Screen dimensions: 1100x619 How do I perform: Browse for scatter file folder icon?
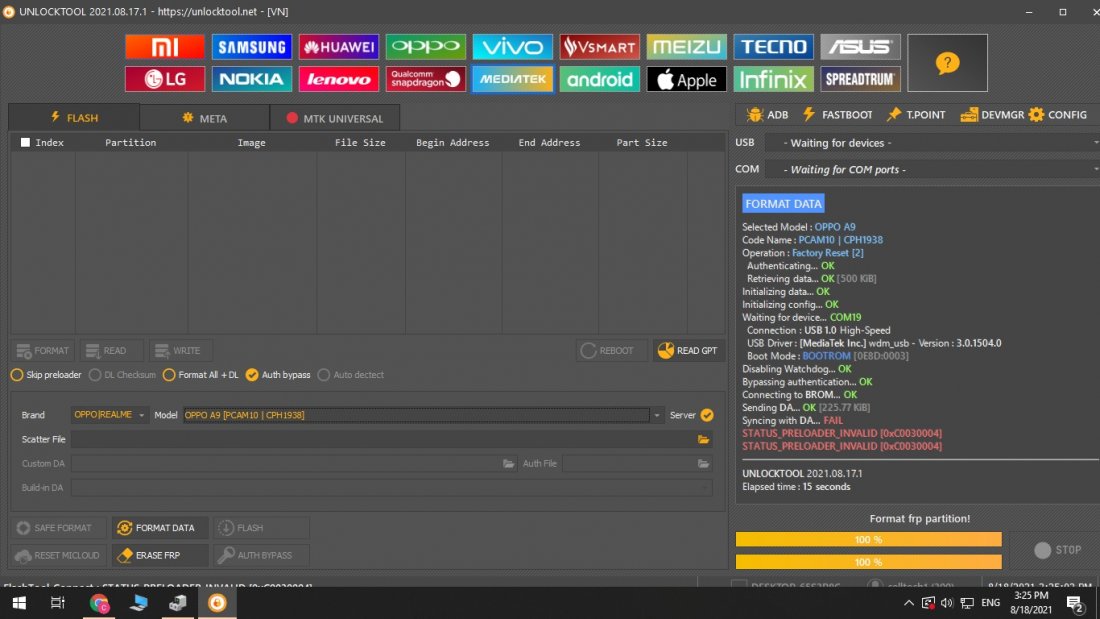click(704, 439)
